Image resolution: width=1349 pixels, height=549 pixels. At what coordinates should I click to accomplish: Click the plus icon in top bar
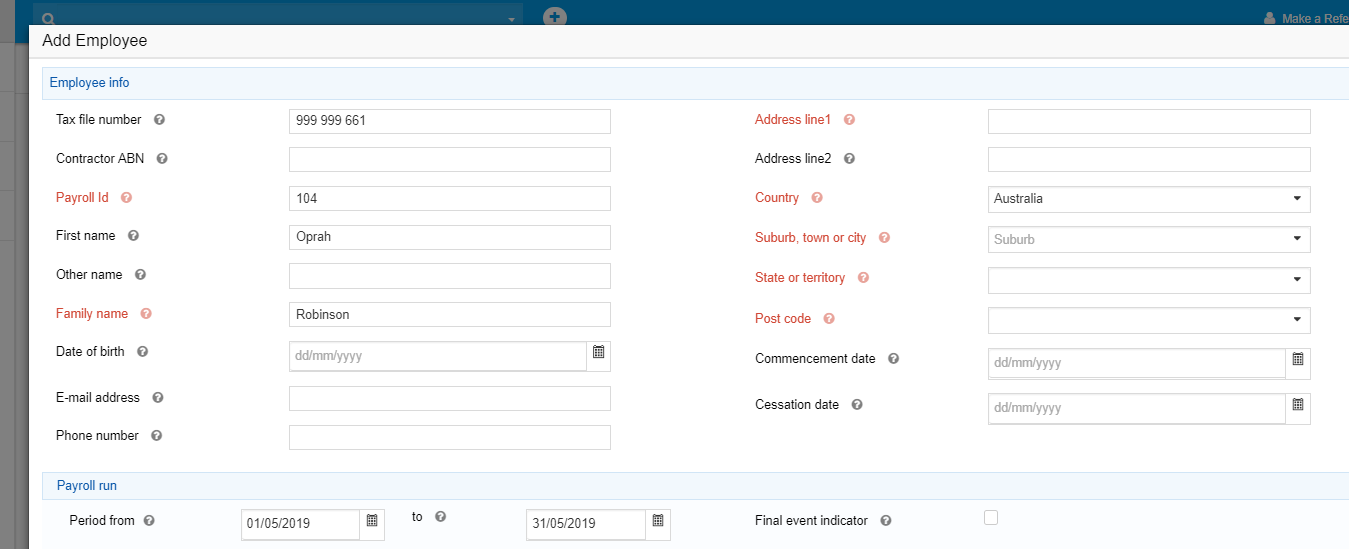[554, 17]
